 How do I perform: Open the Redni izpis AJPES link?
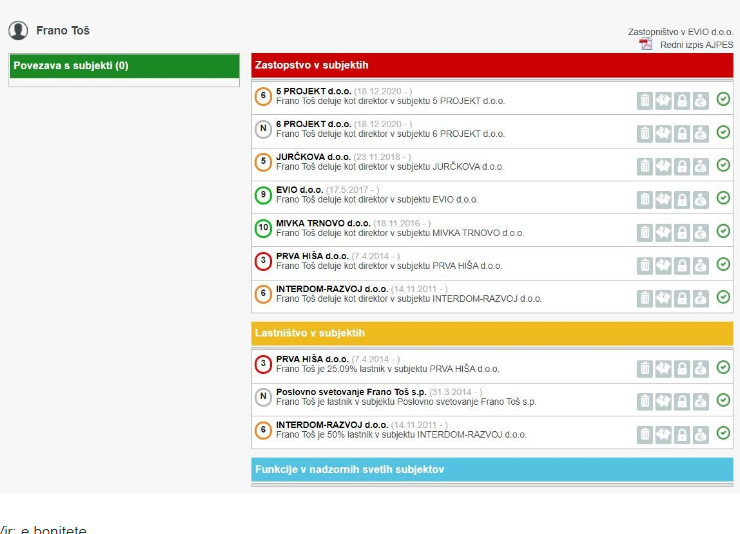pos(696,45)
